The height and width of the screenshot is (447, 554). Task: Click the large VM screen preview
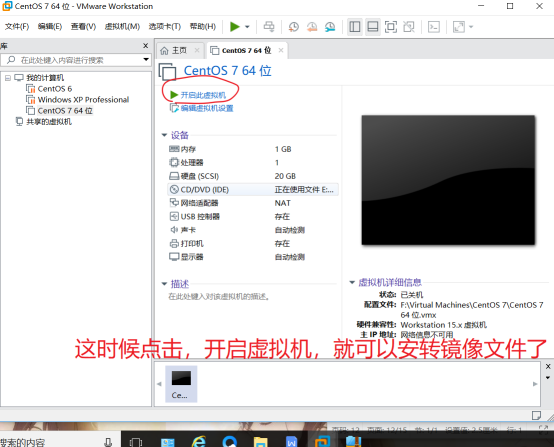[x=448, y=180]
